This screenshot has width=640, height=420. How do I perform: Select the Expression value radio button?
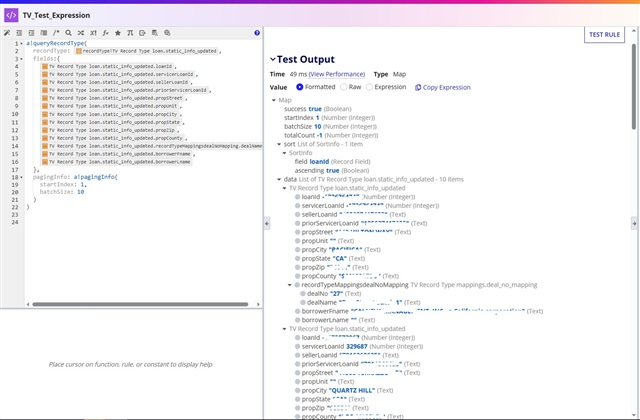pyautogui.click(x=371, y=87)
